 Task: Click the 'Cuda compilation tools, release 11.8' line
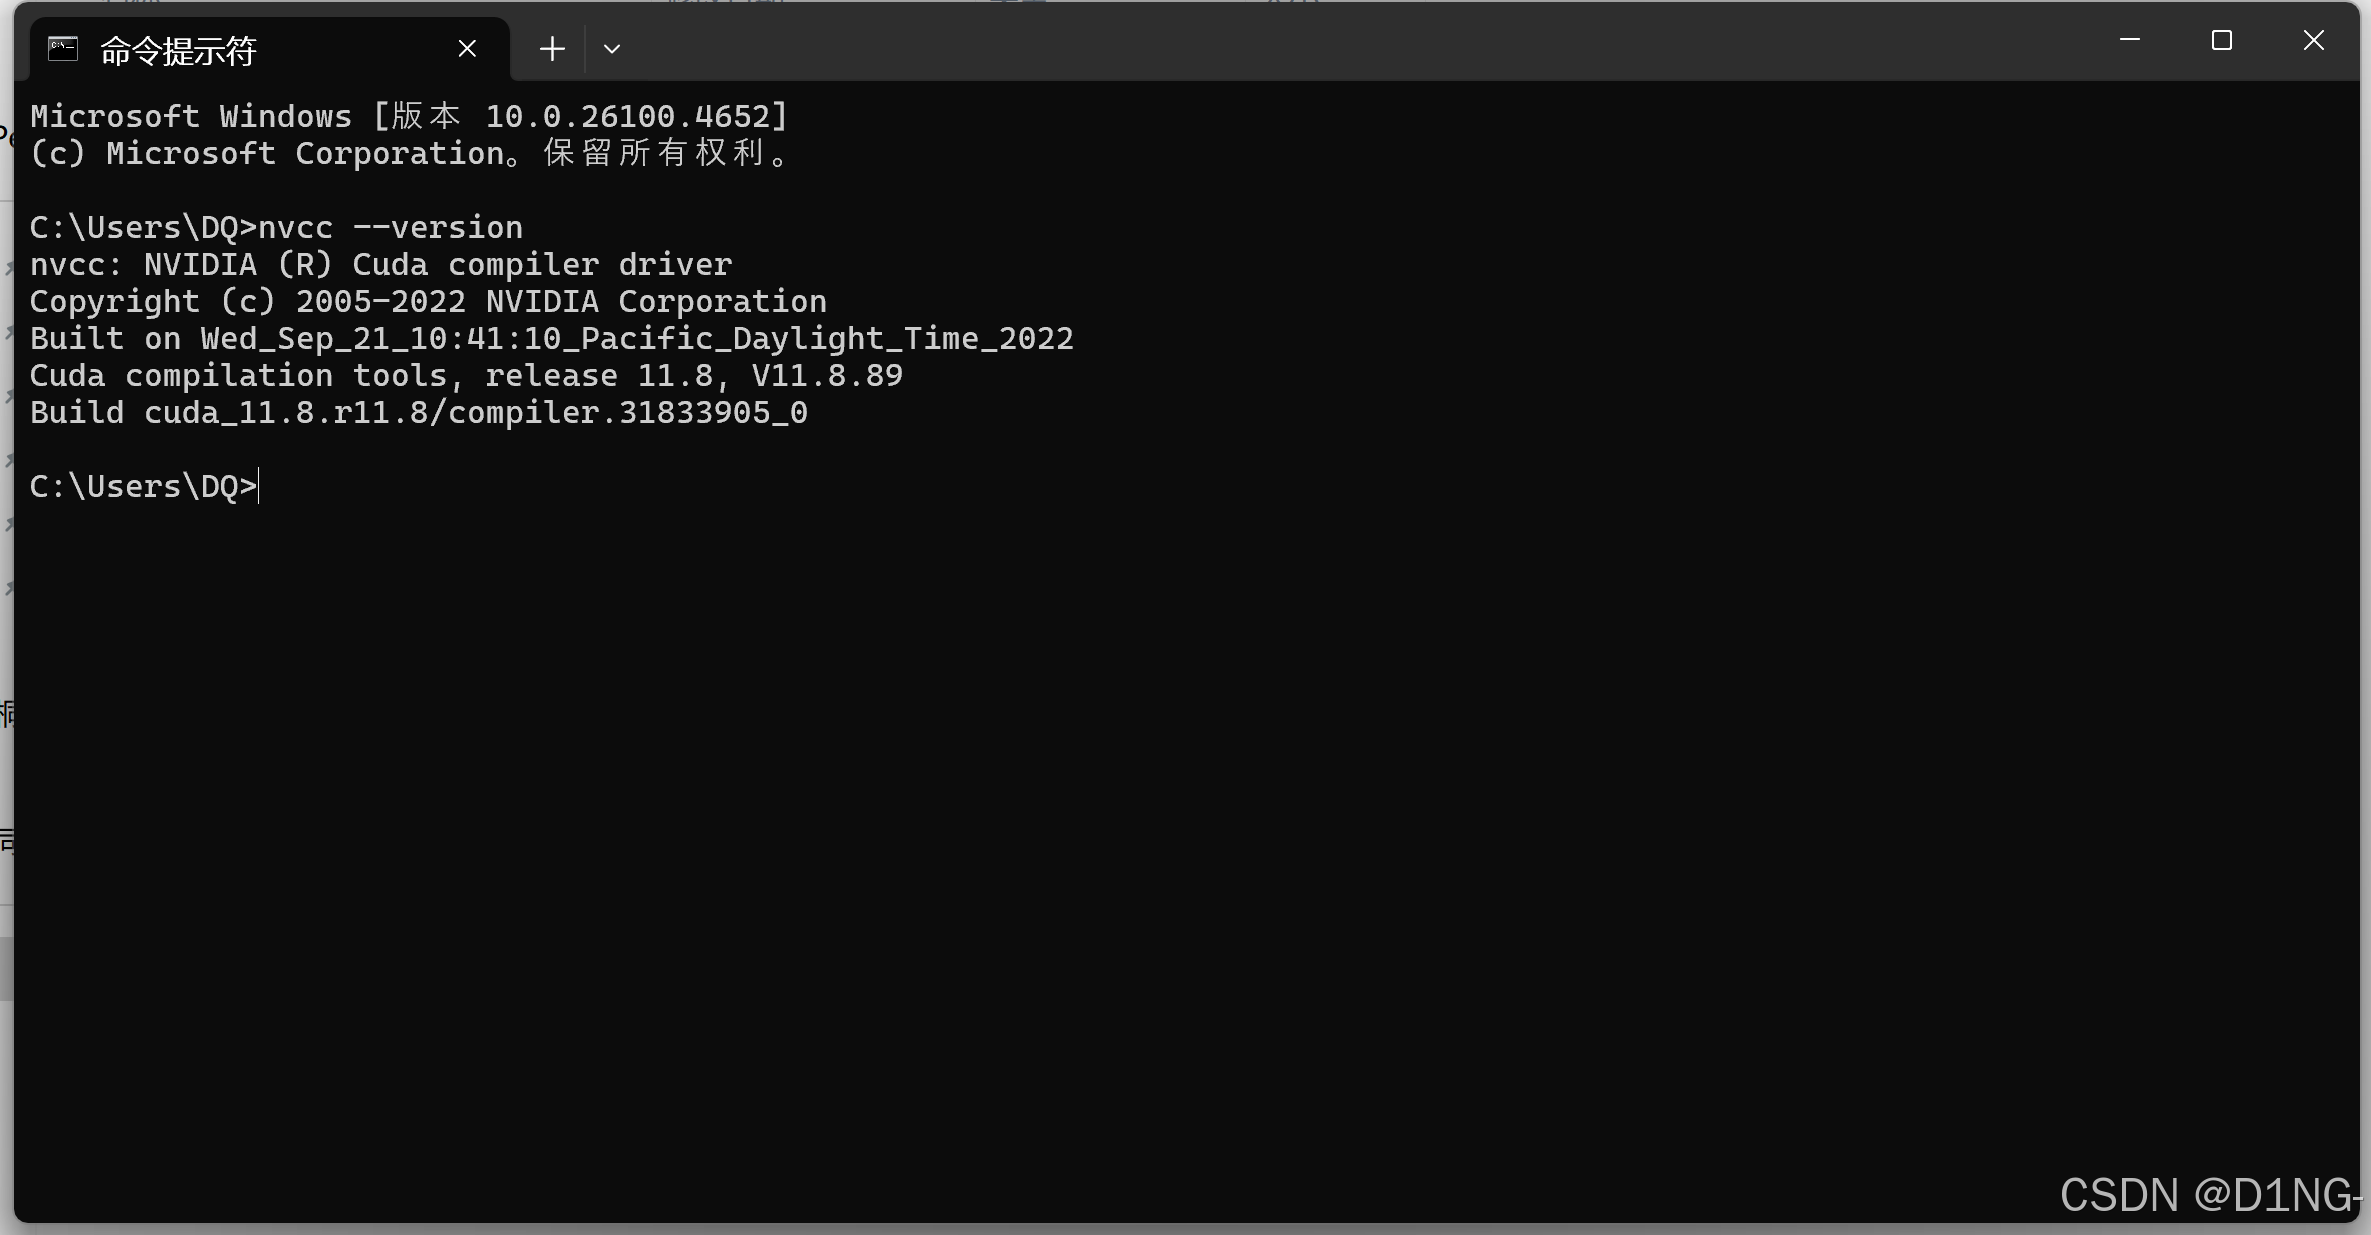[465, 375]
